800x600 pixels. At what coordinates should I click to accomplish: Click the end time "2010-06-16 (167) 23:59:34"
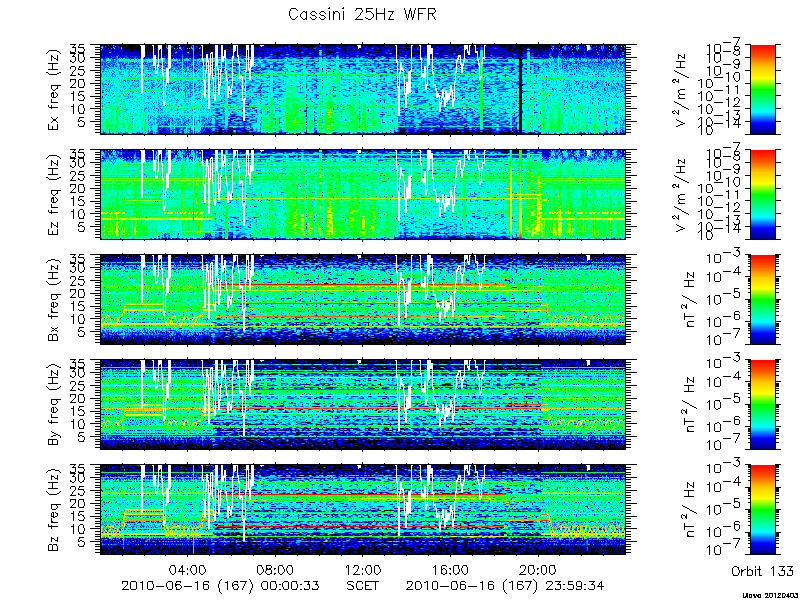coord(505,586)
